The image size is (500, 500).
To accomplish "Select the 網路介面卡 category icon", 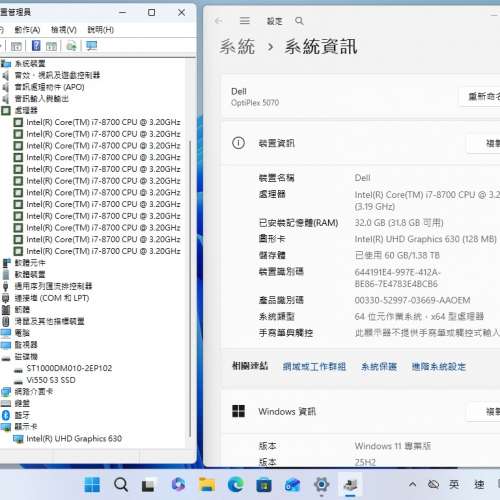I will [x=6, y=392].
